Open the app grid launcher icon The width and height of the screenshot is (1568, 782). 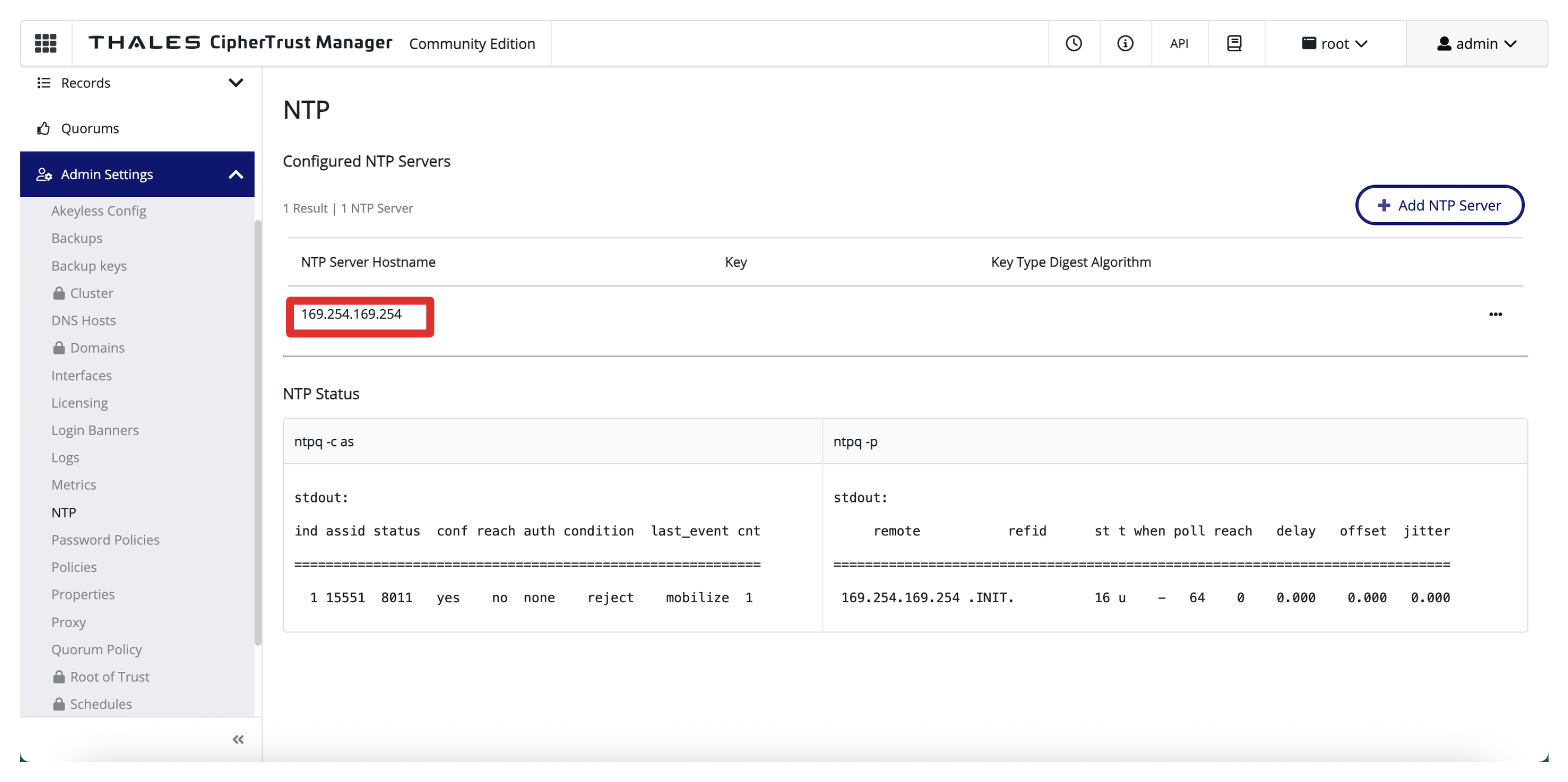click(x=46, y=44)
